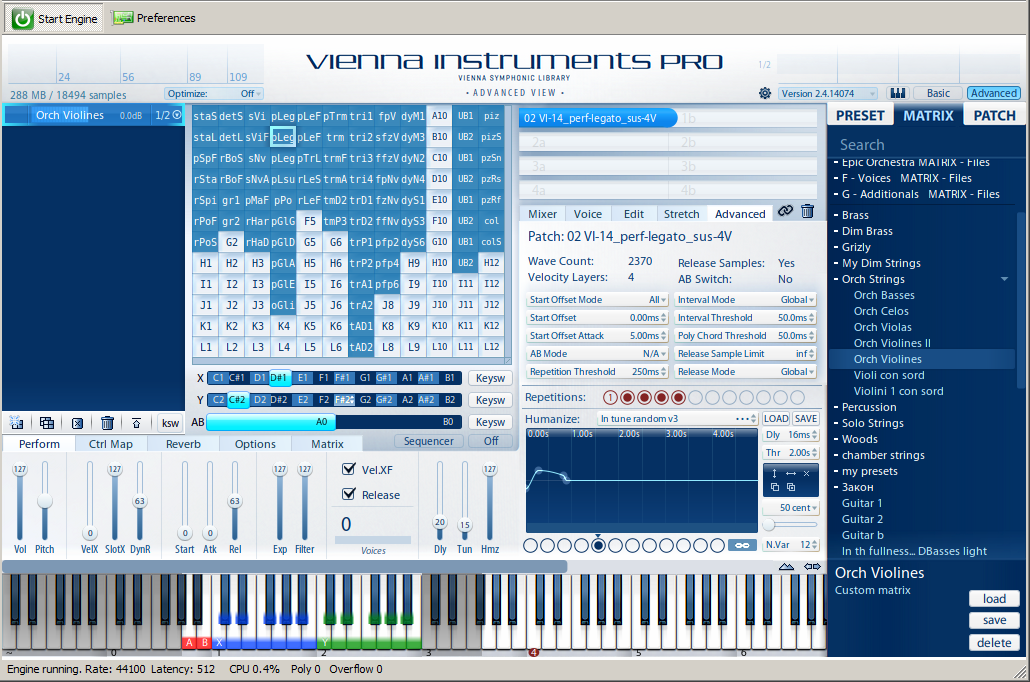1030x682 pixels.
Task: Click the paste curve icon in Humanize tools
Action: coord(791,487)
